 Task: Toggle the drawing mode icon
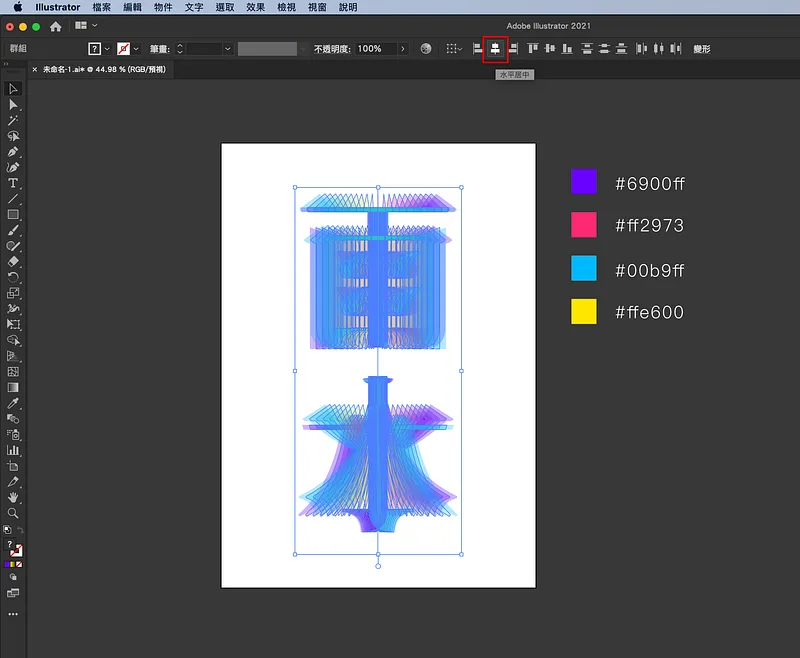click(13, 577)
